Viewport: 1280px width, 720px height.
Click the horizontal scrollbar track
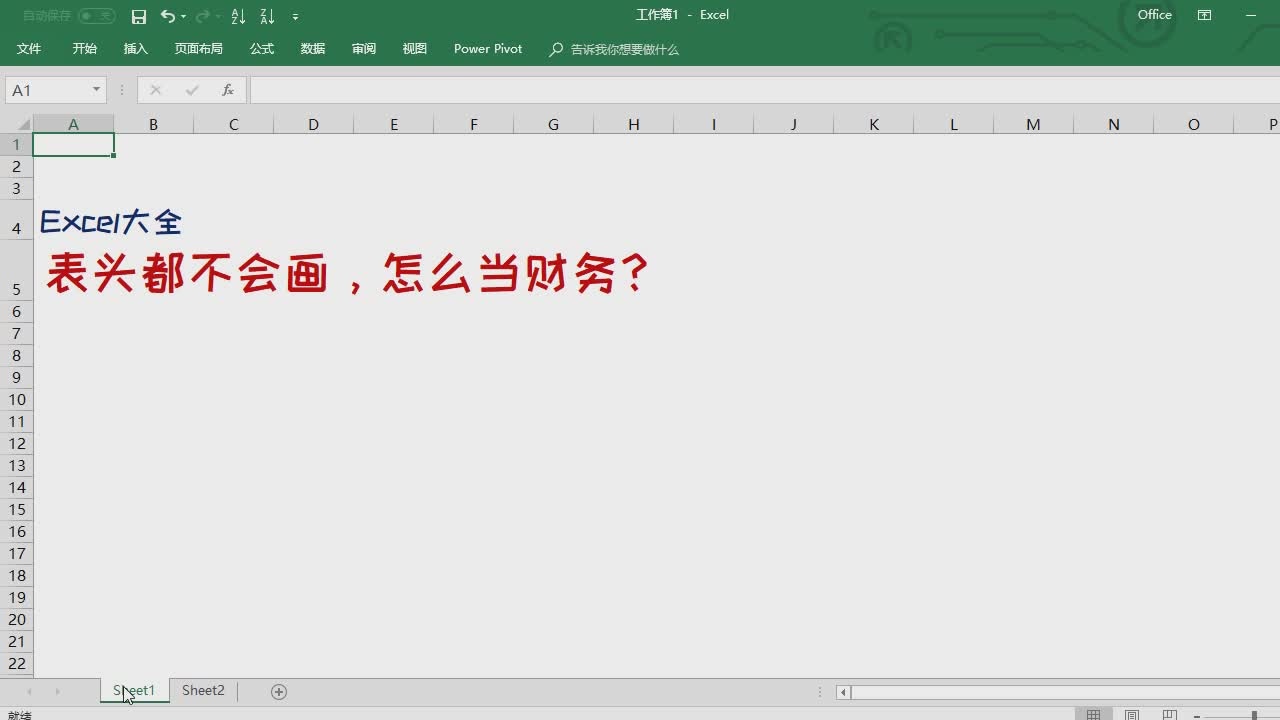point(1065,691)
